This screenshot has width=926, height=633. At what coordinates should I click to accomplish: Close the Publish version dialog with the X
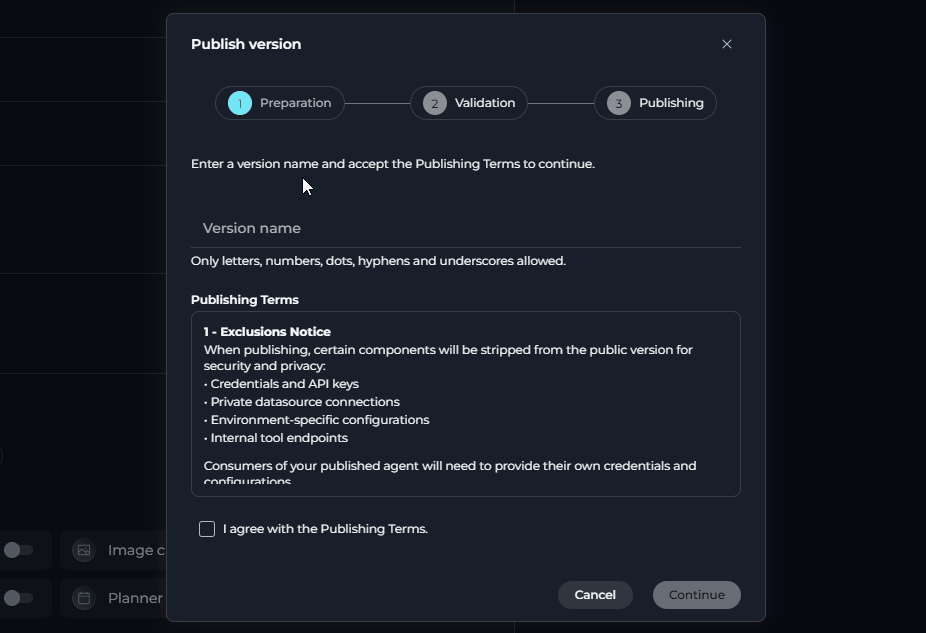coord(726,43)
